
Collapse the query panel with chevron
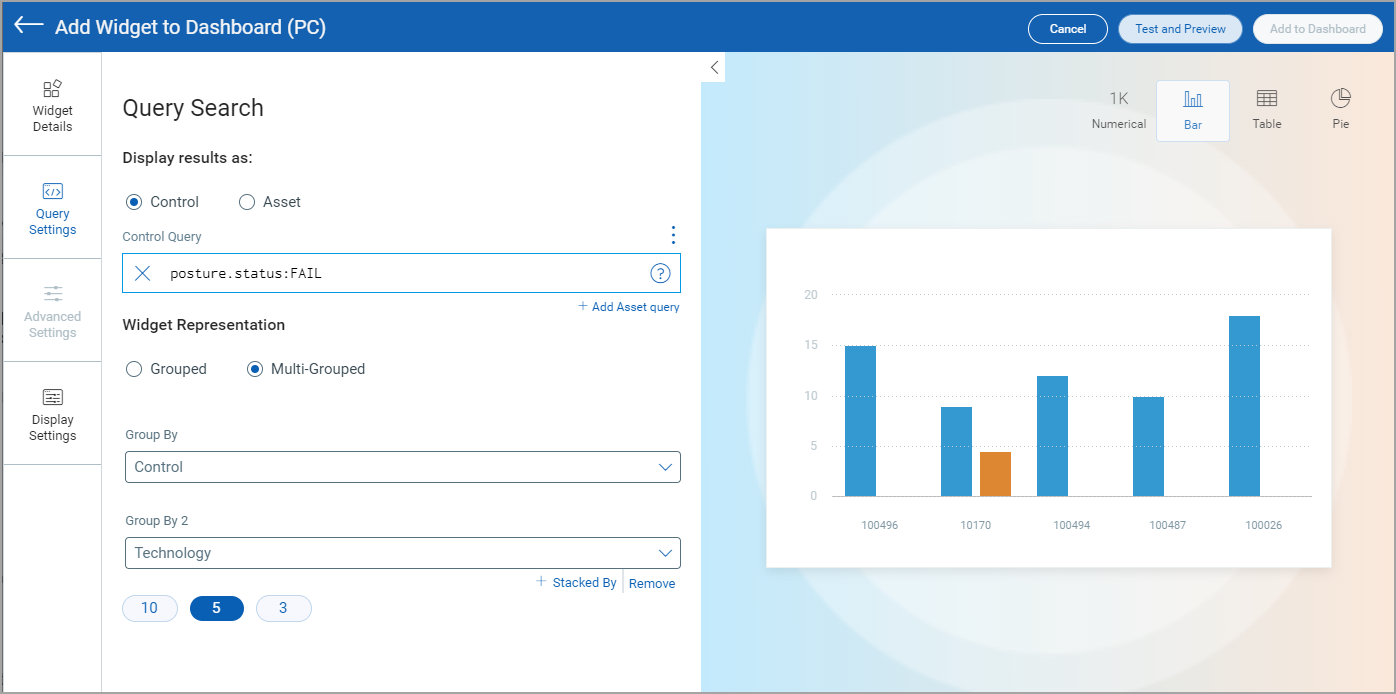(714, 67)
